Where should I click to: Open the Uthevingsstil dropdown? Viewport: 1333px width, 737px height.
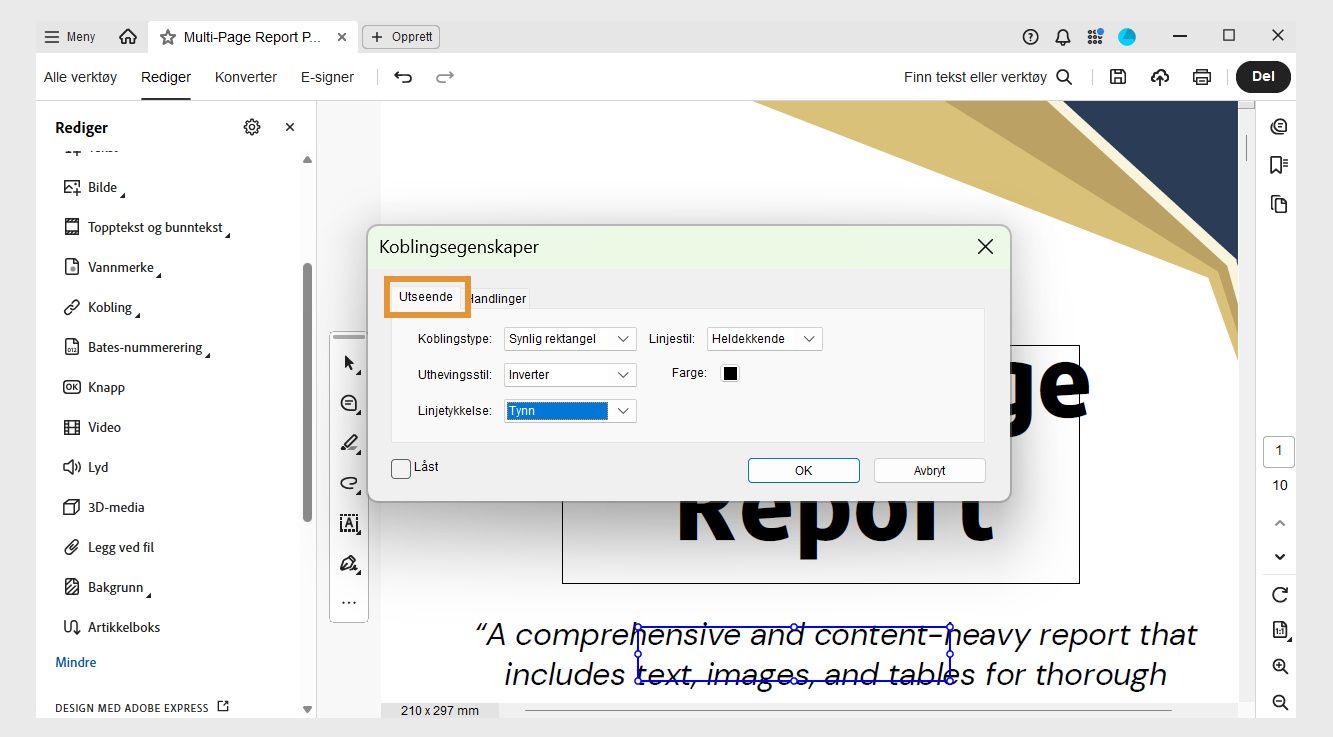tap(570, 375)
